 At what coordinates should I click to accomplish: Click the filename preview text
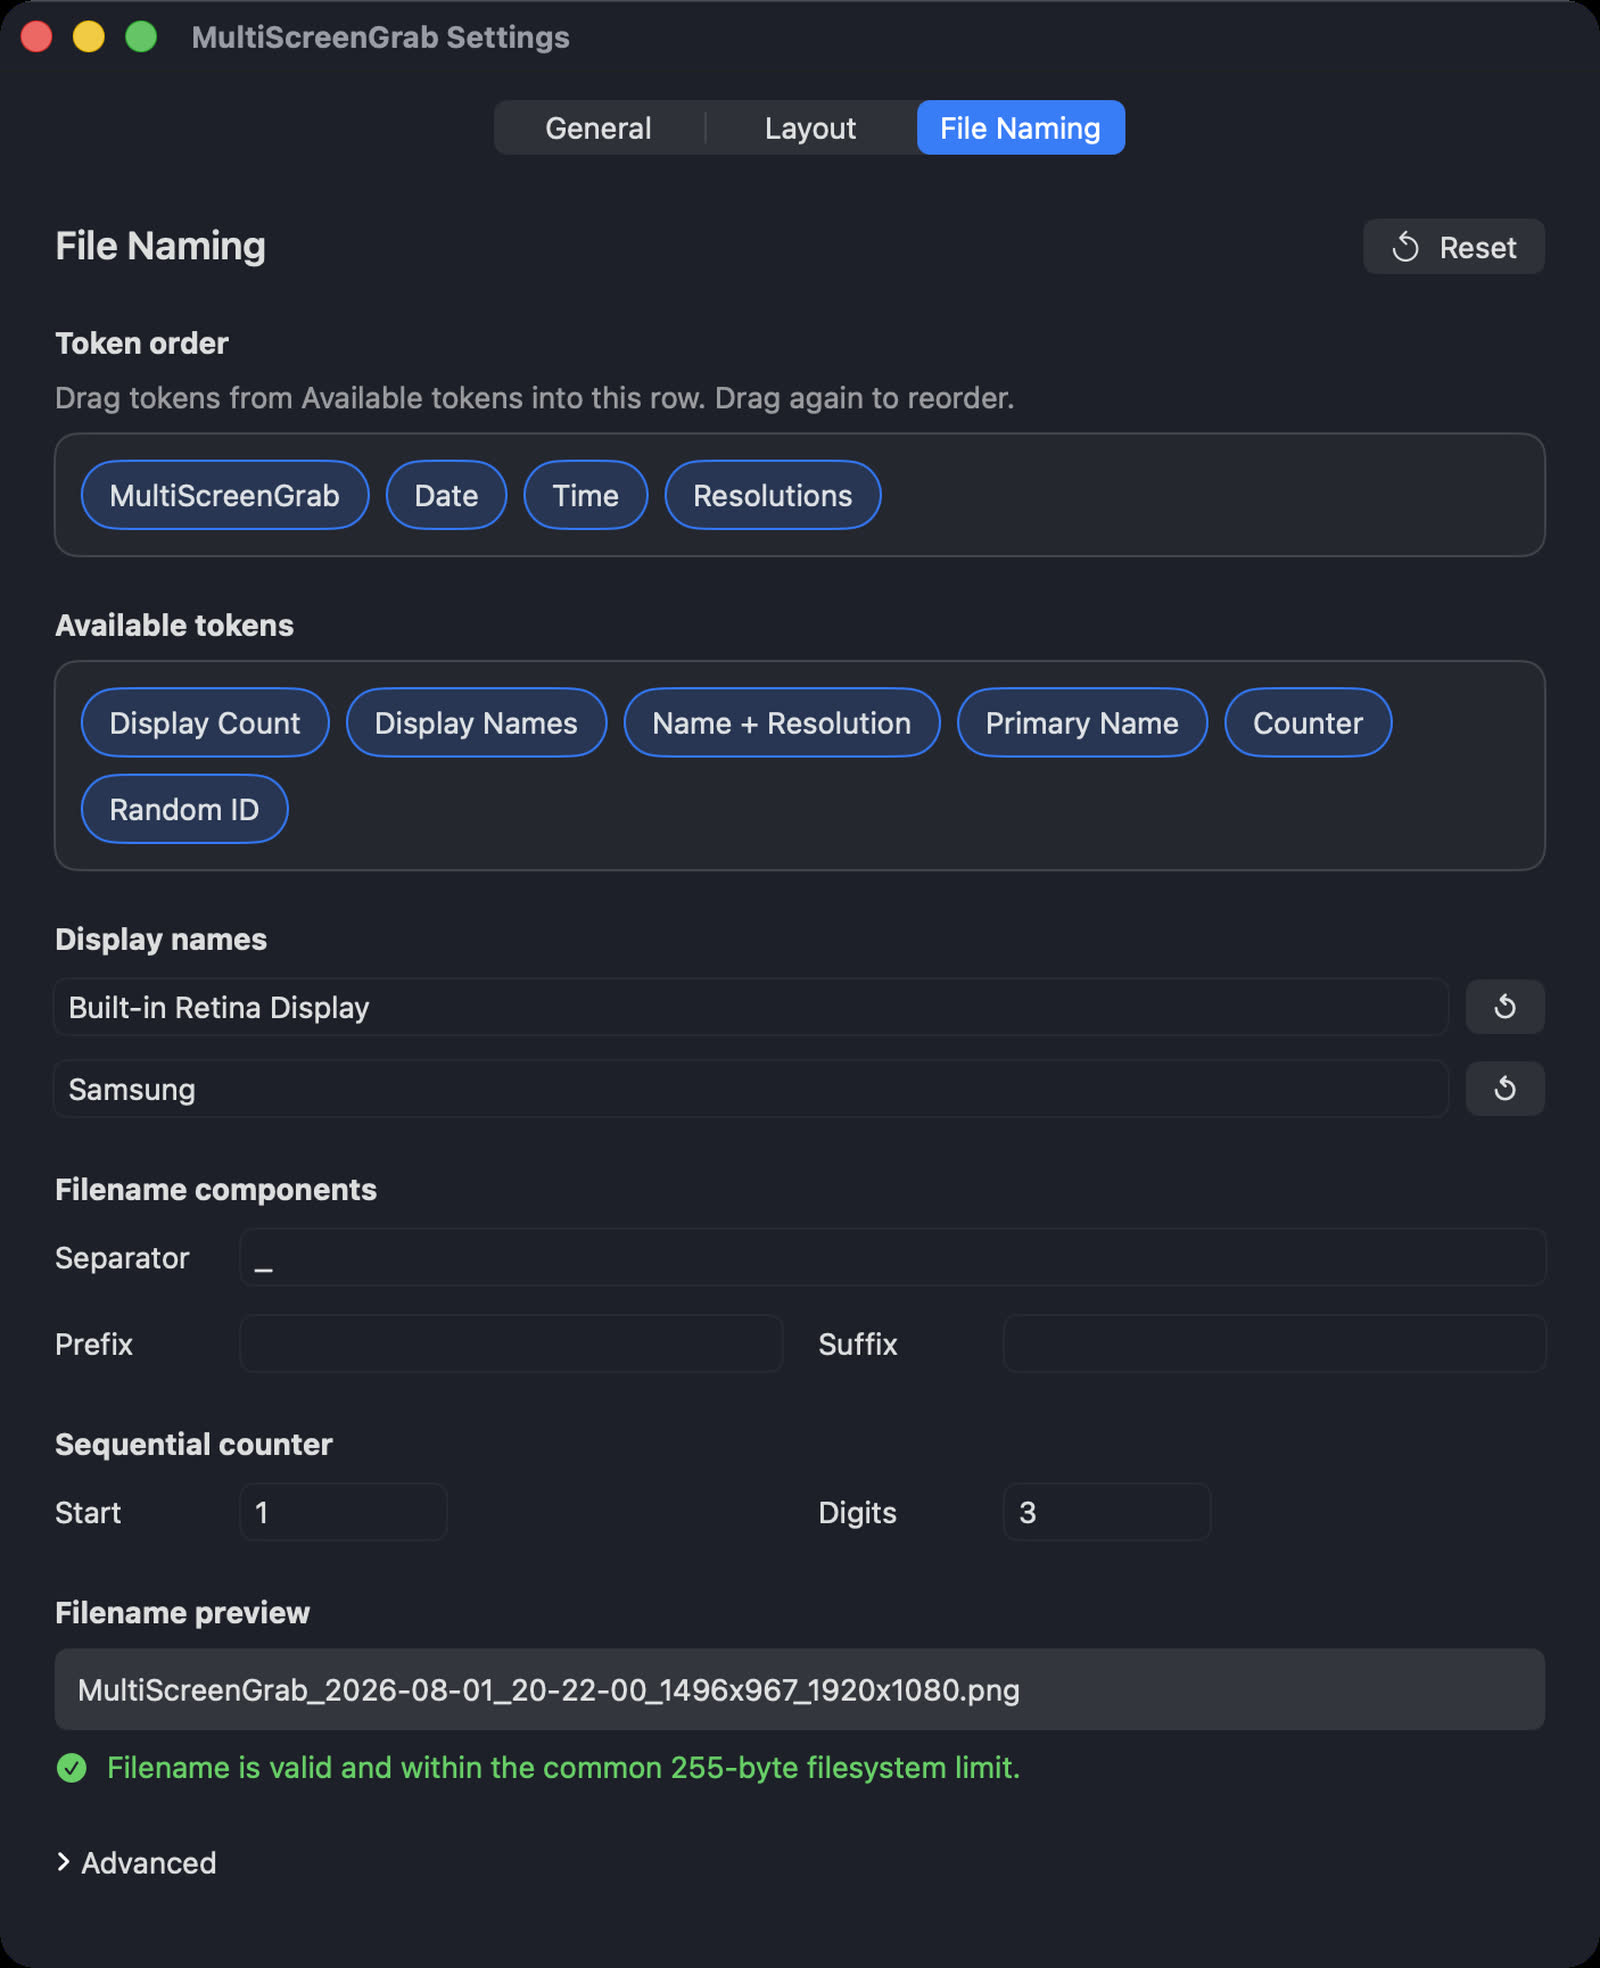[549, 1690]
